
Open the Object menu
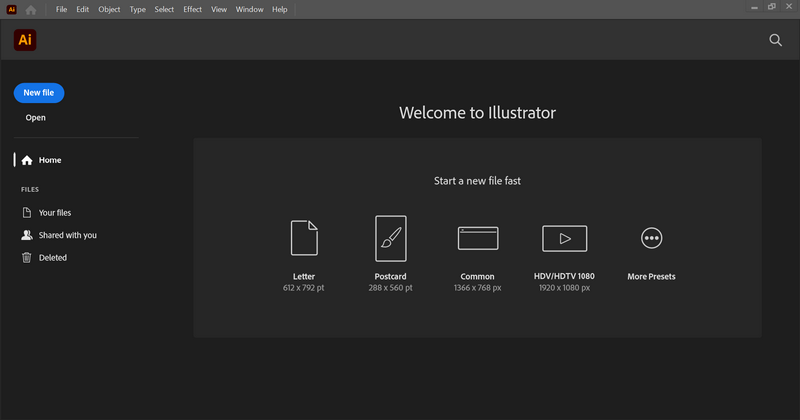point(109,9)
